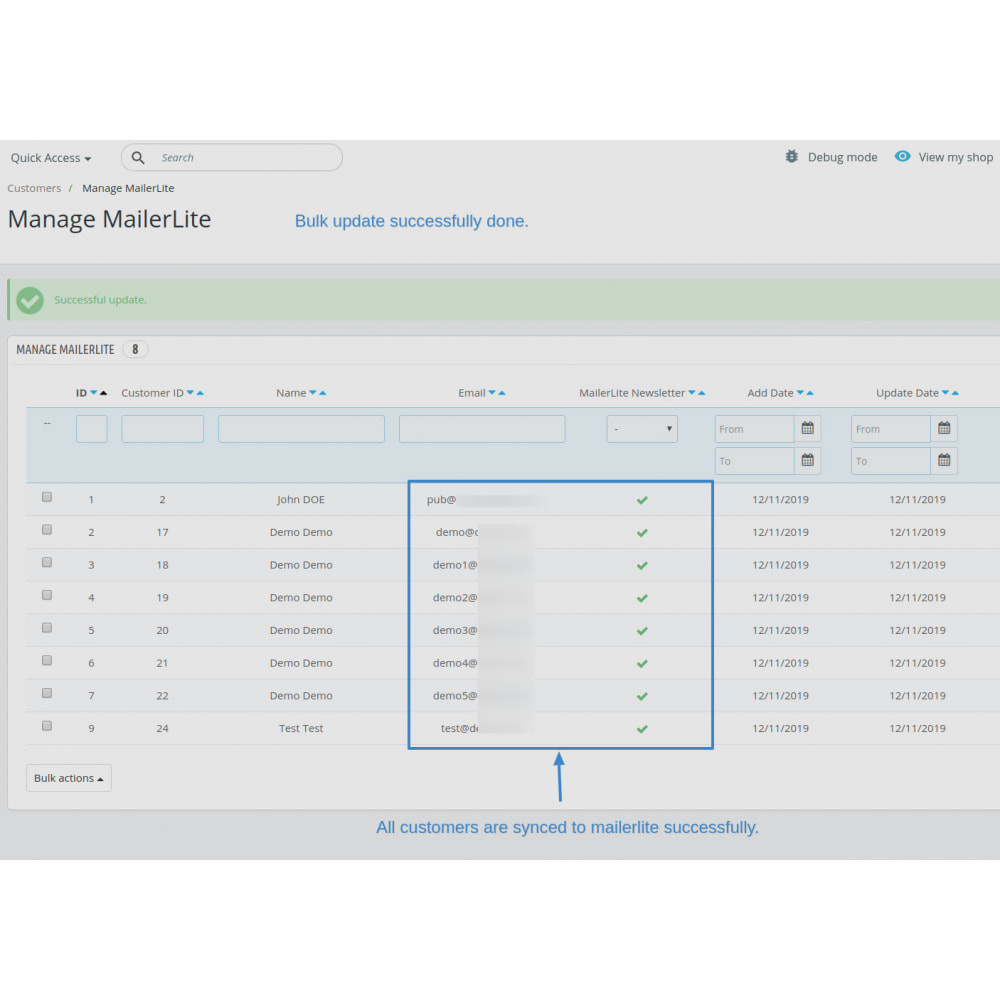Click the John DOE name cell
Viewport: 1000px width, 1000px height.
point(301,499)
